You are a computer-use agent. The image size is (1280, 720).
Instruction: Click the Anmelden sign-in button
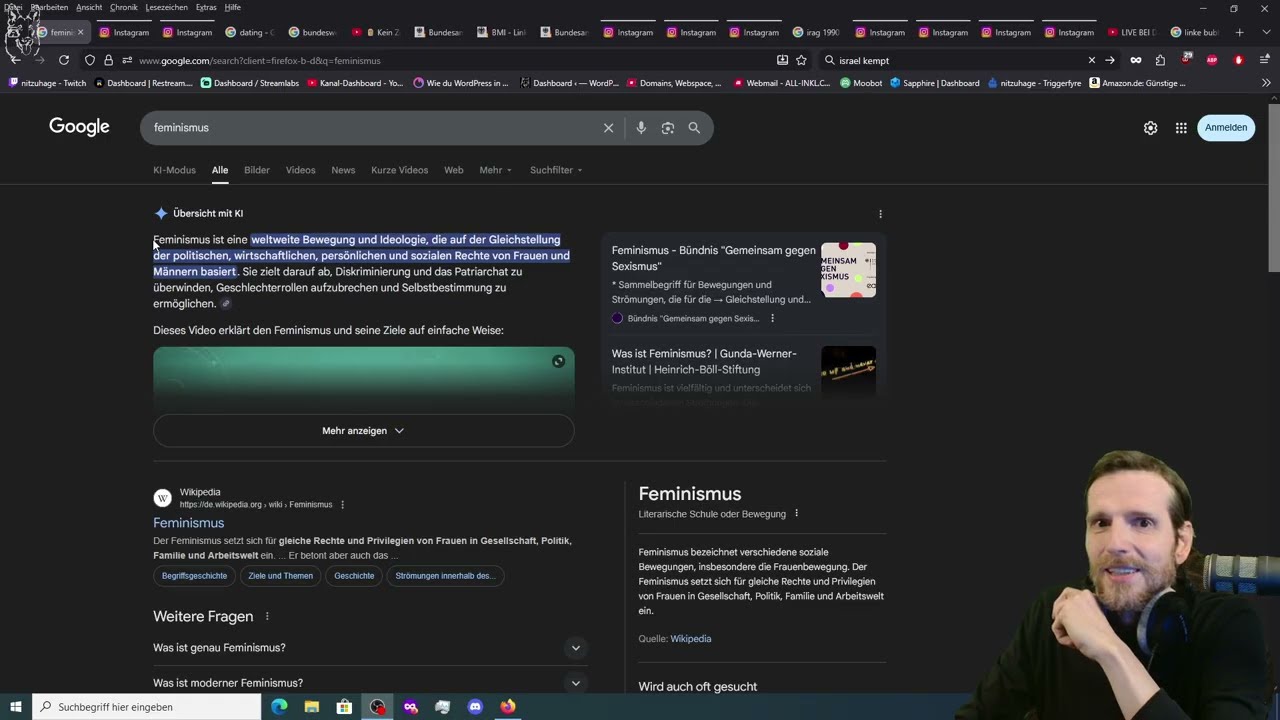1226,128
